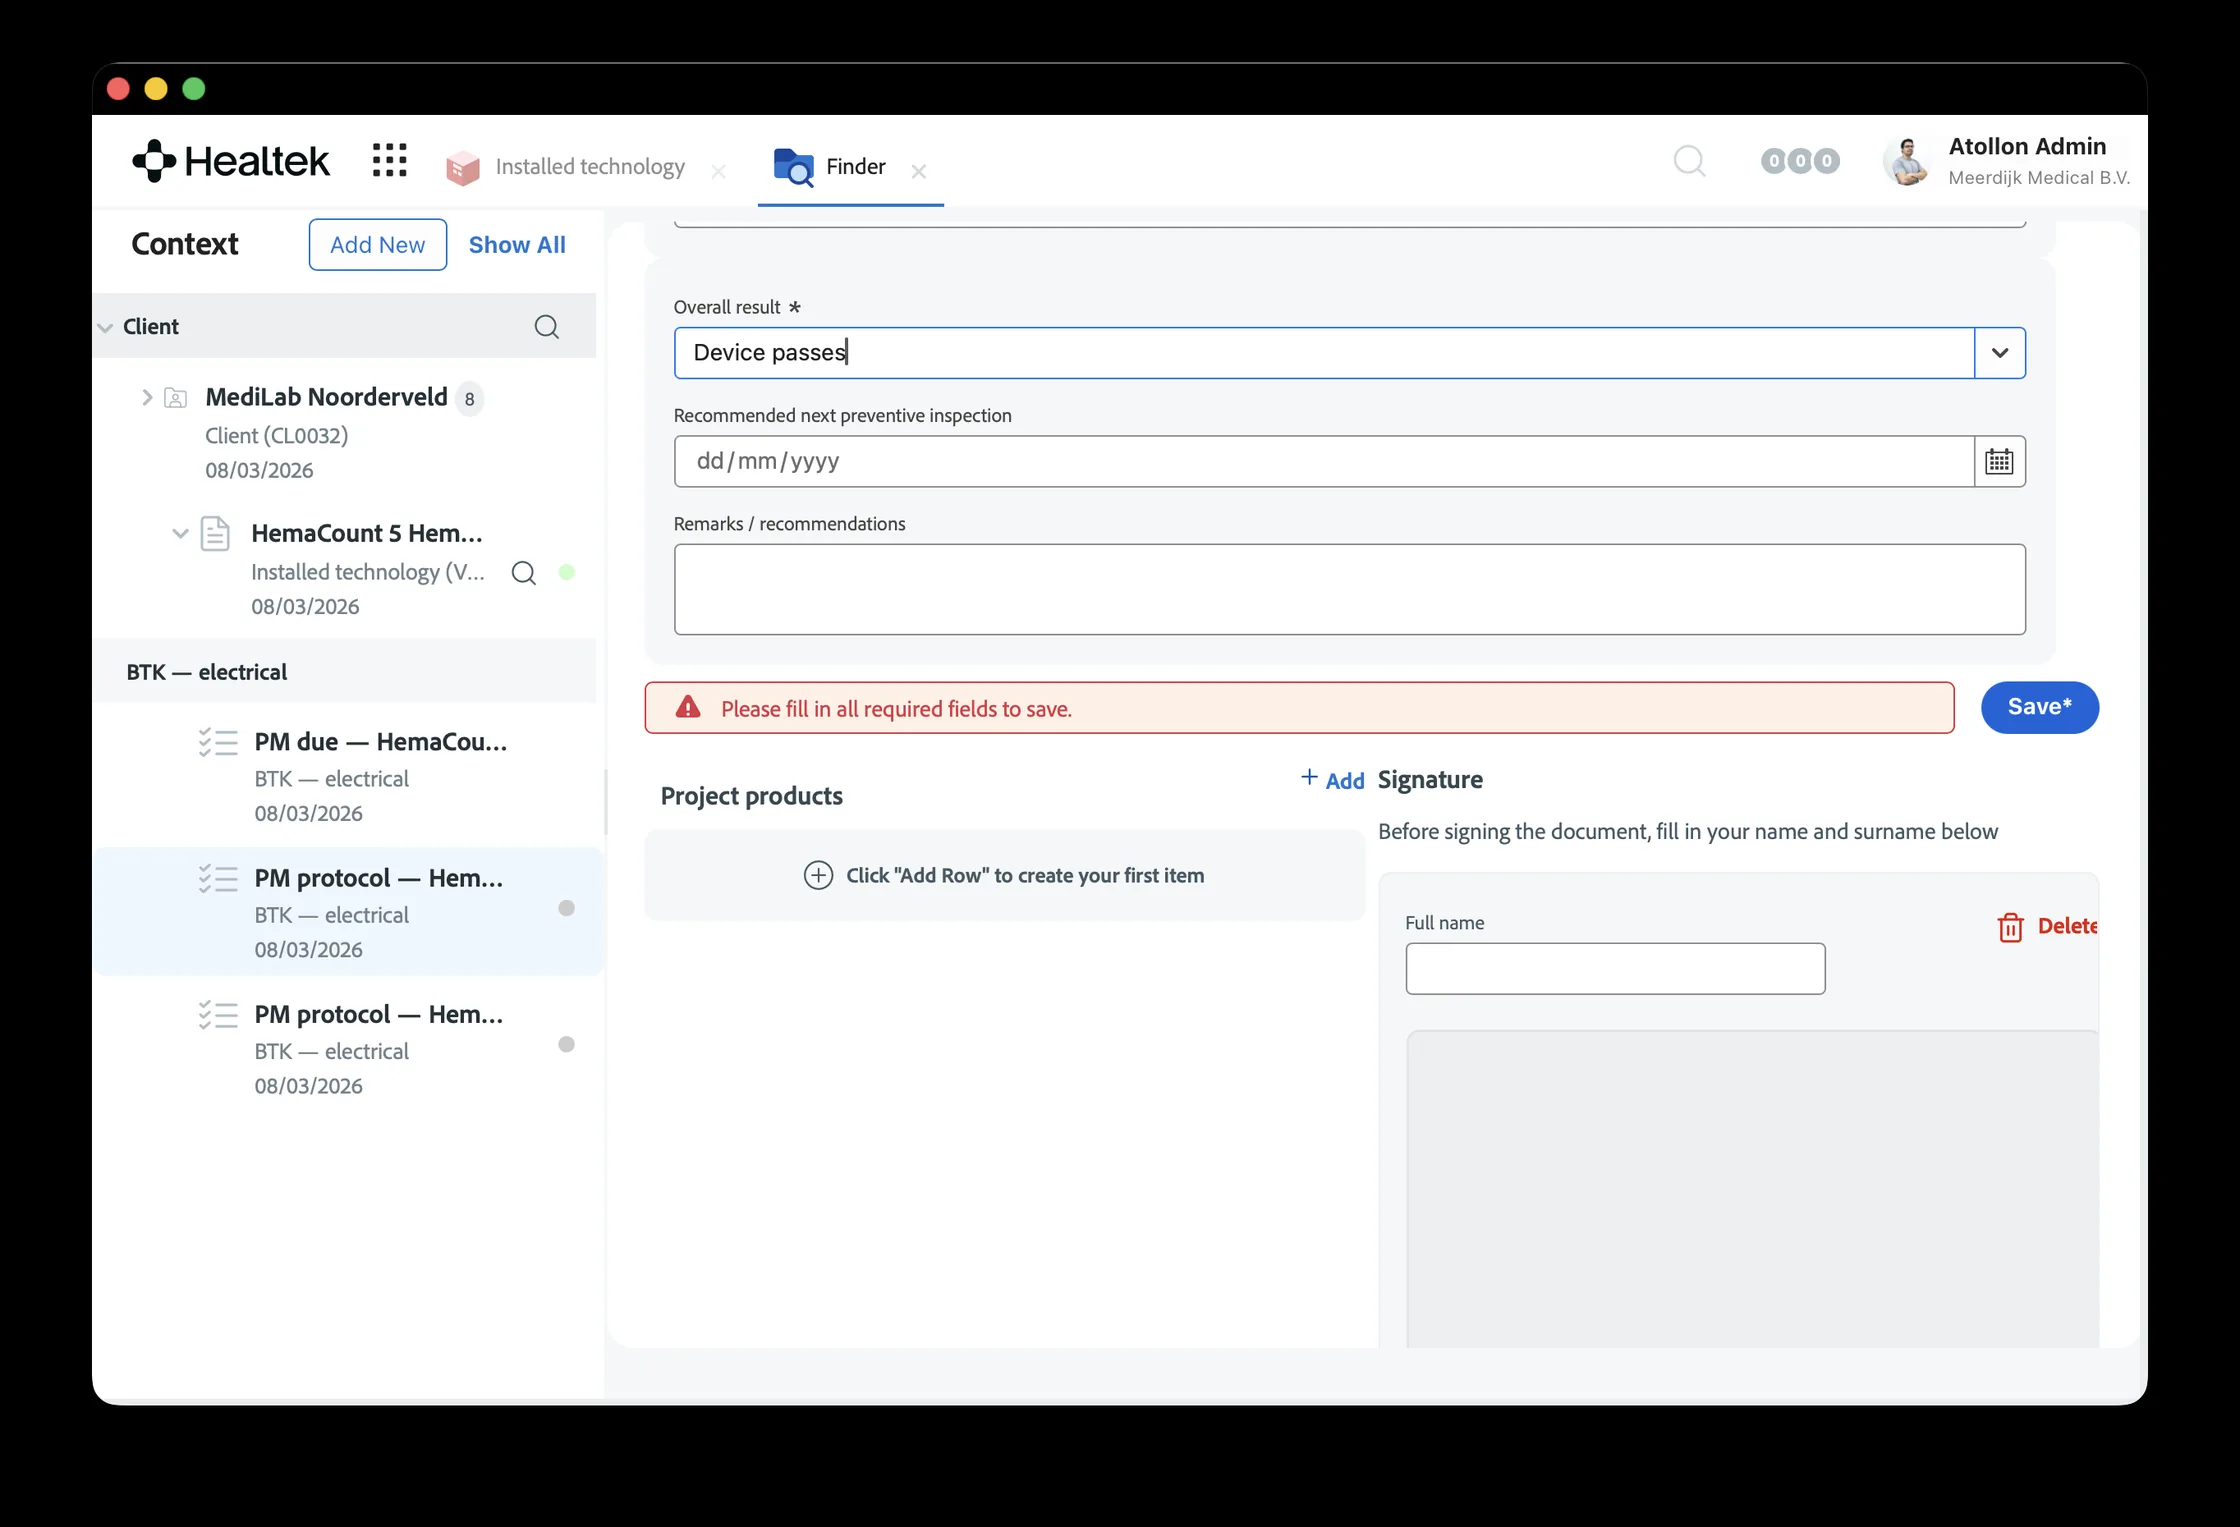The image size is (2240, 1527).
Task: Open the Overall result dropdown arrow
Action: click(x=2000, y=353)
